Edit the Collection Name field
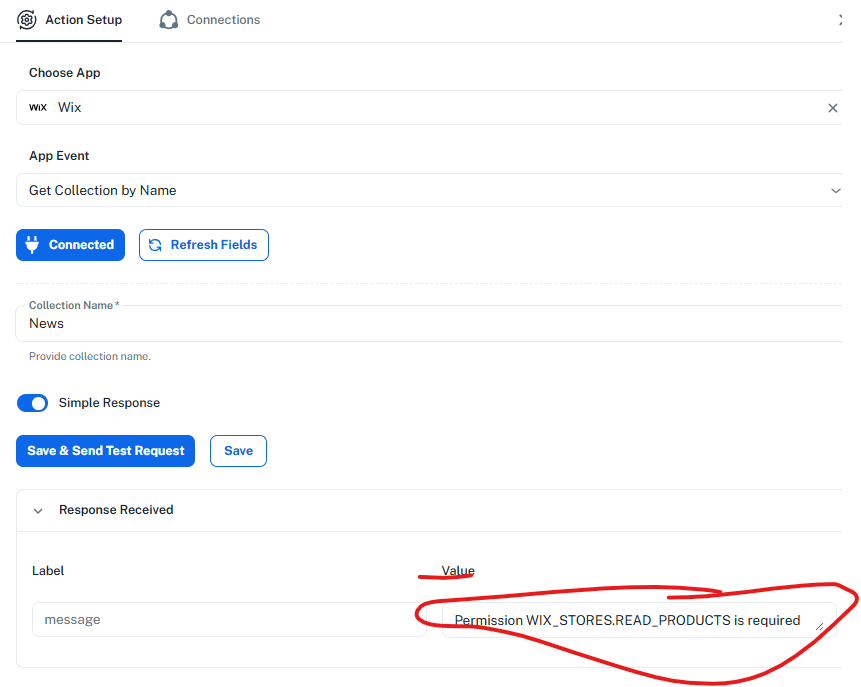The image size is (861, 687). pos(428,323)
